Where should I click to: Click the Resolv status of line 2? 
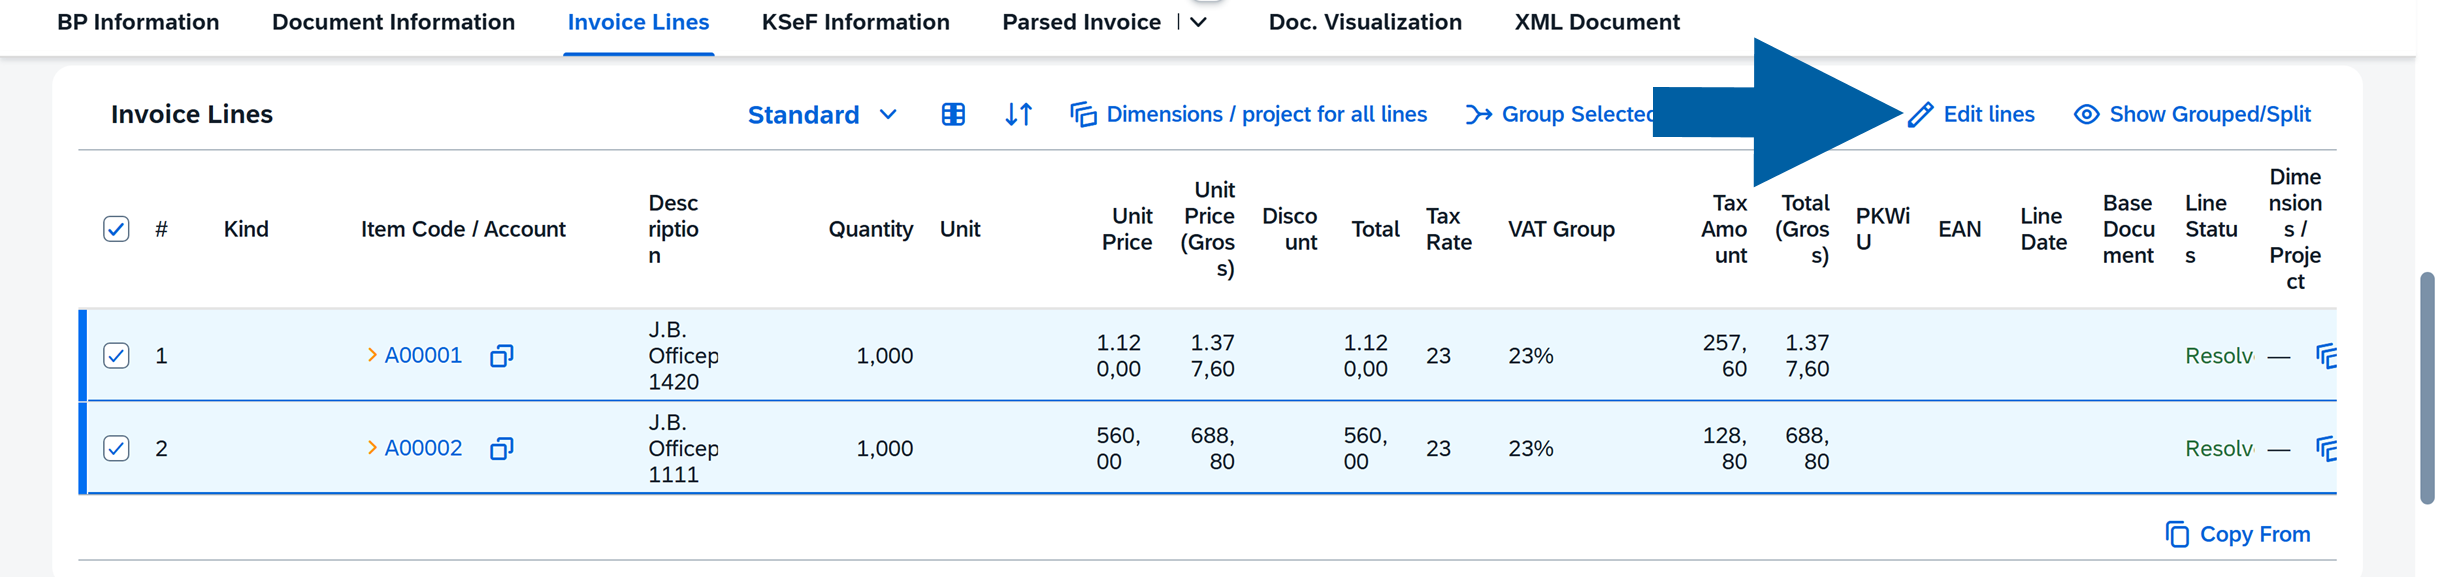(2218, 449)
